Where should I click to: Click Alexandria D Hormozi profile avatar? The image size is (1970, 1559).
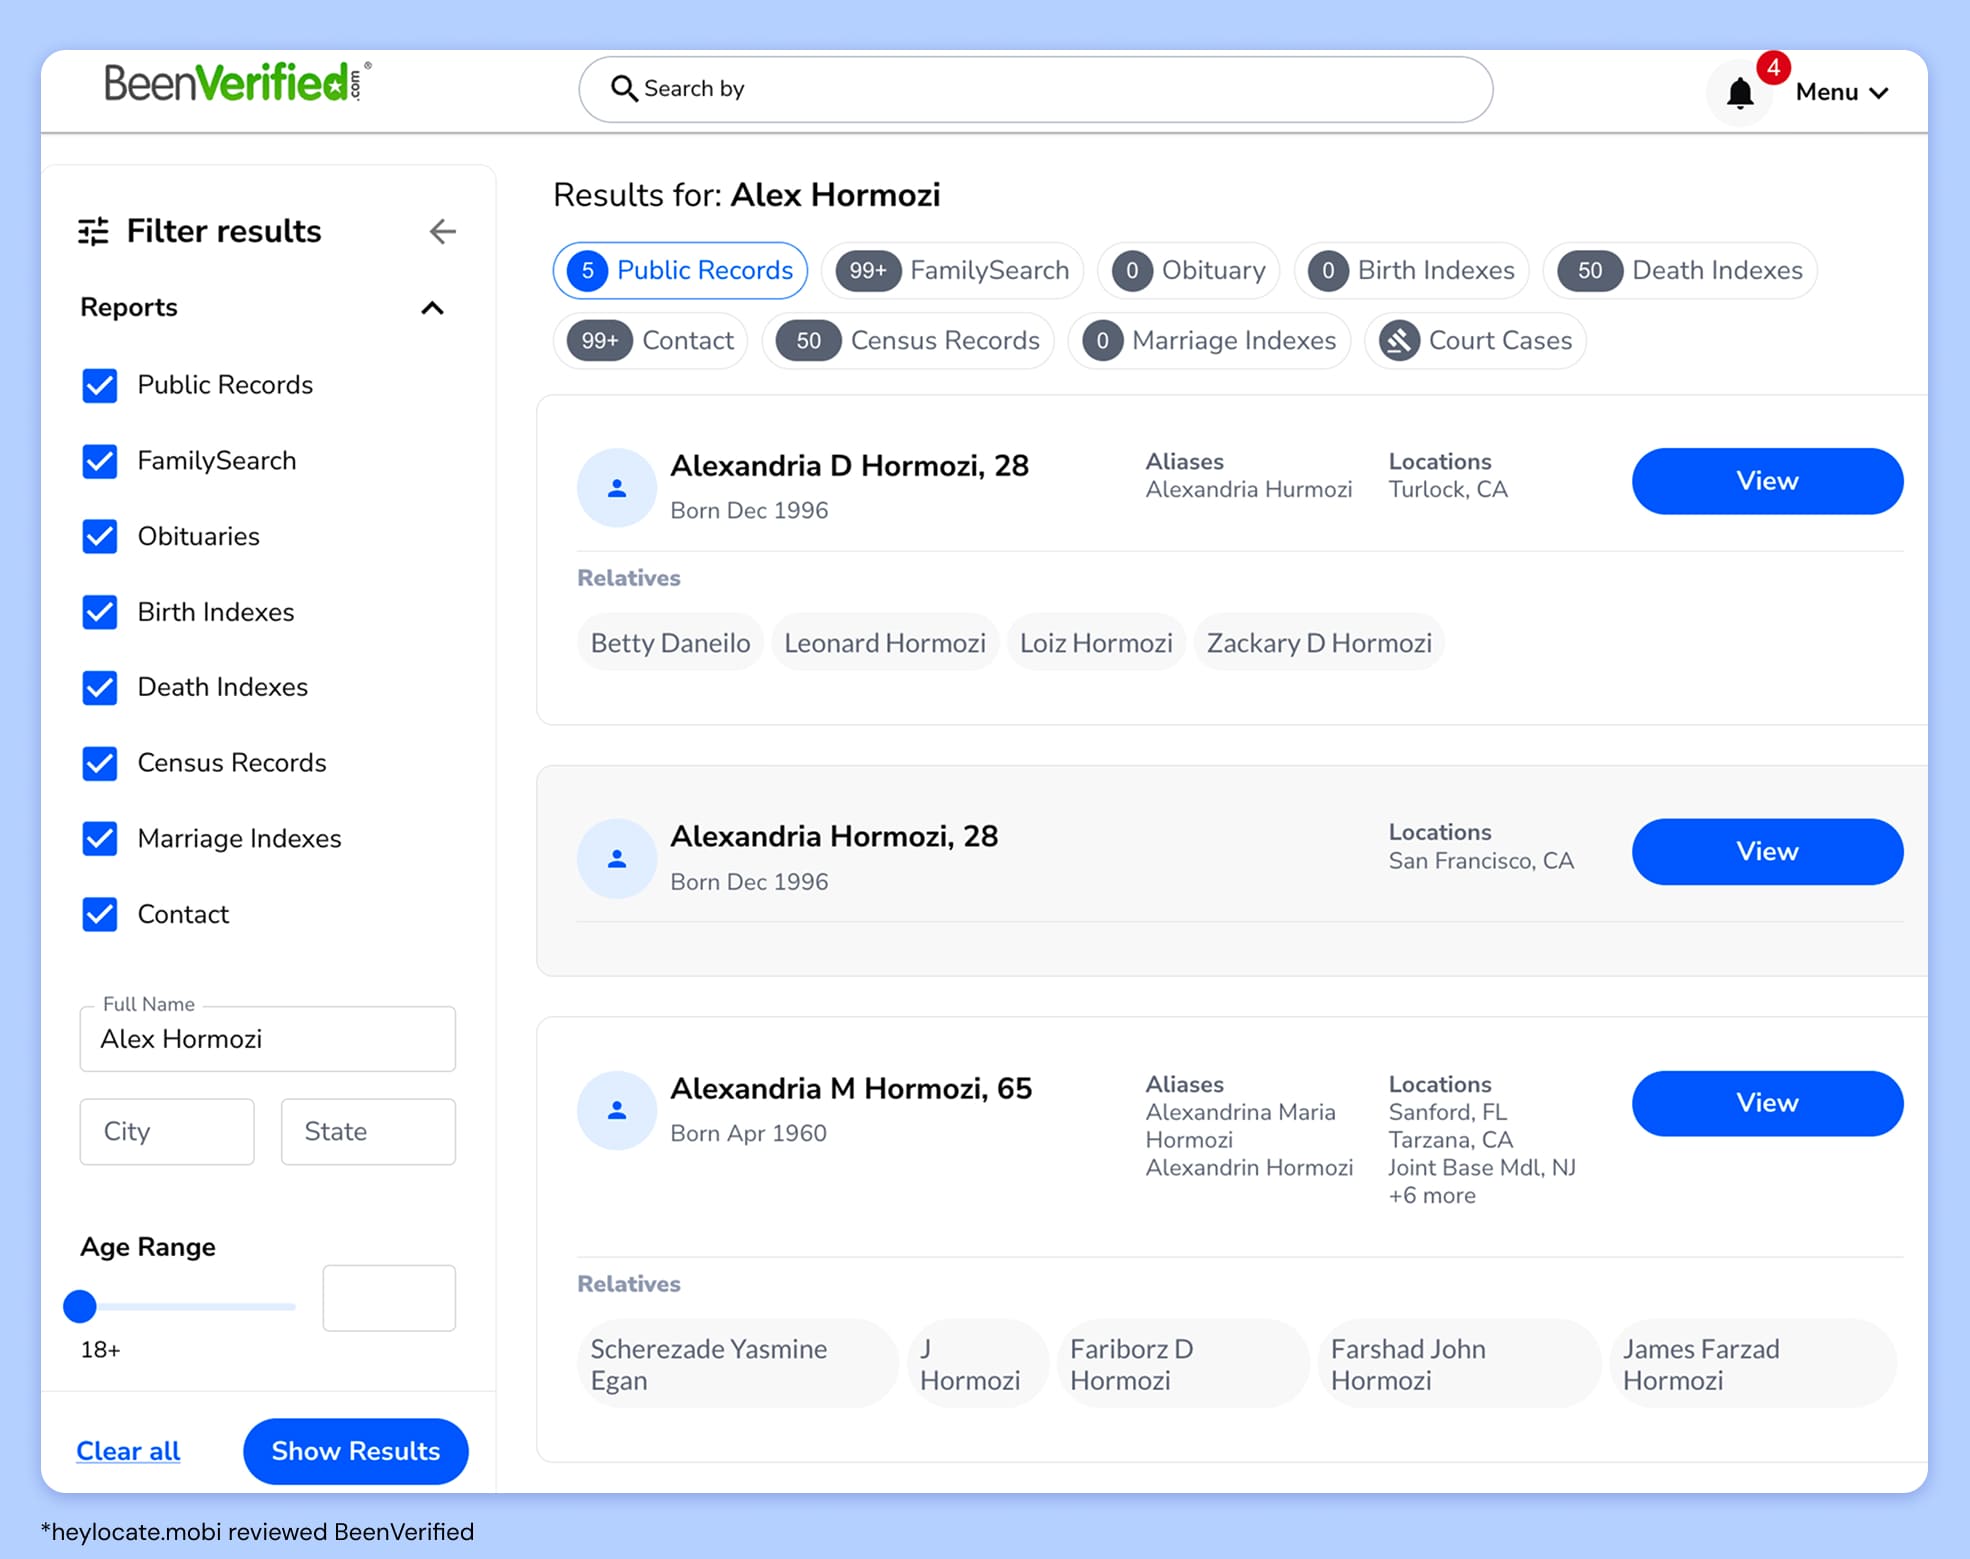point(617,488)
